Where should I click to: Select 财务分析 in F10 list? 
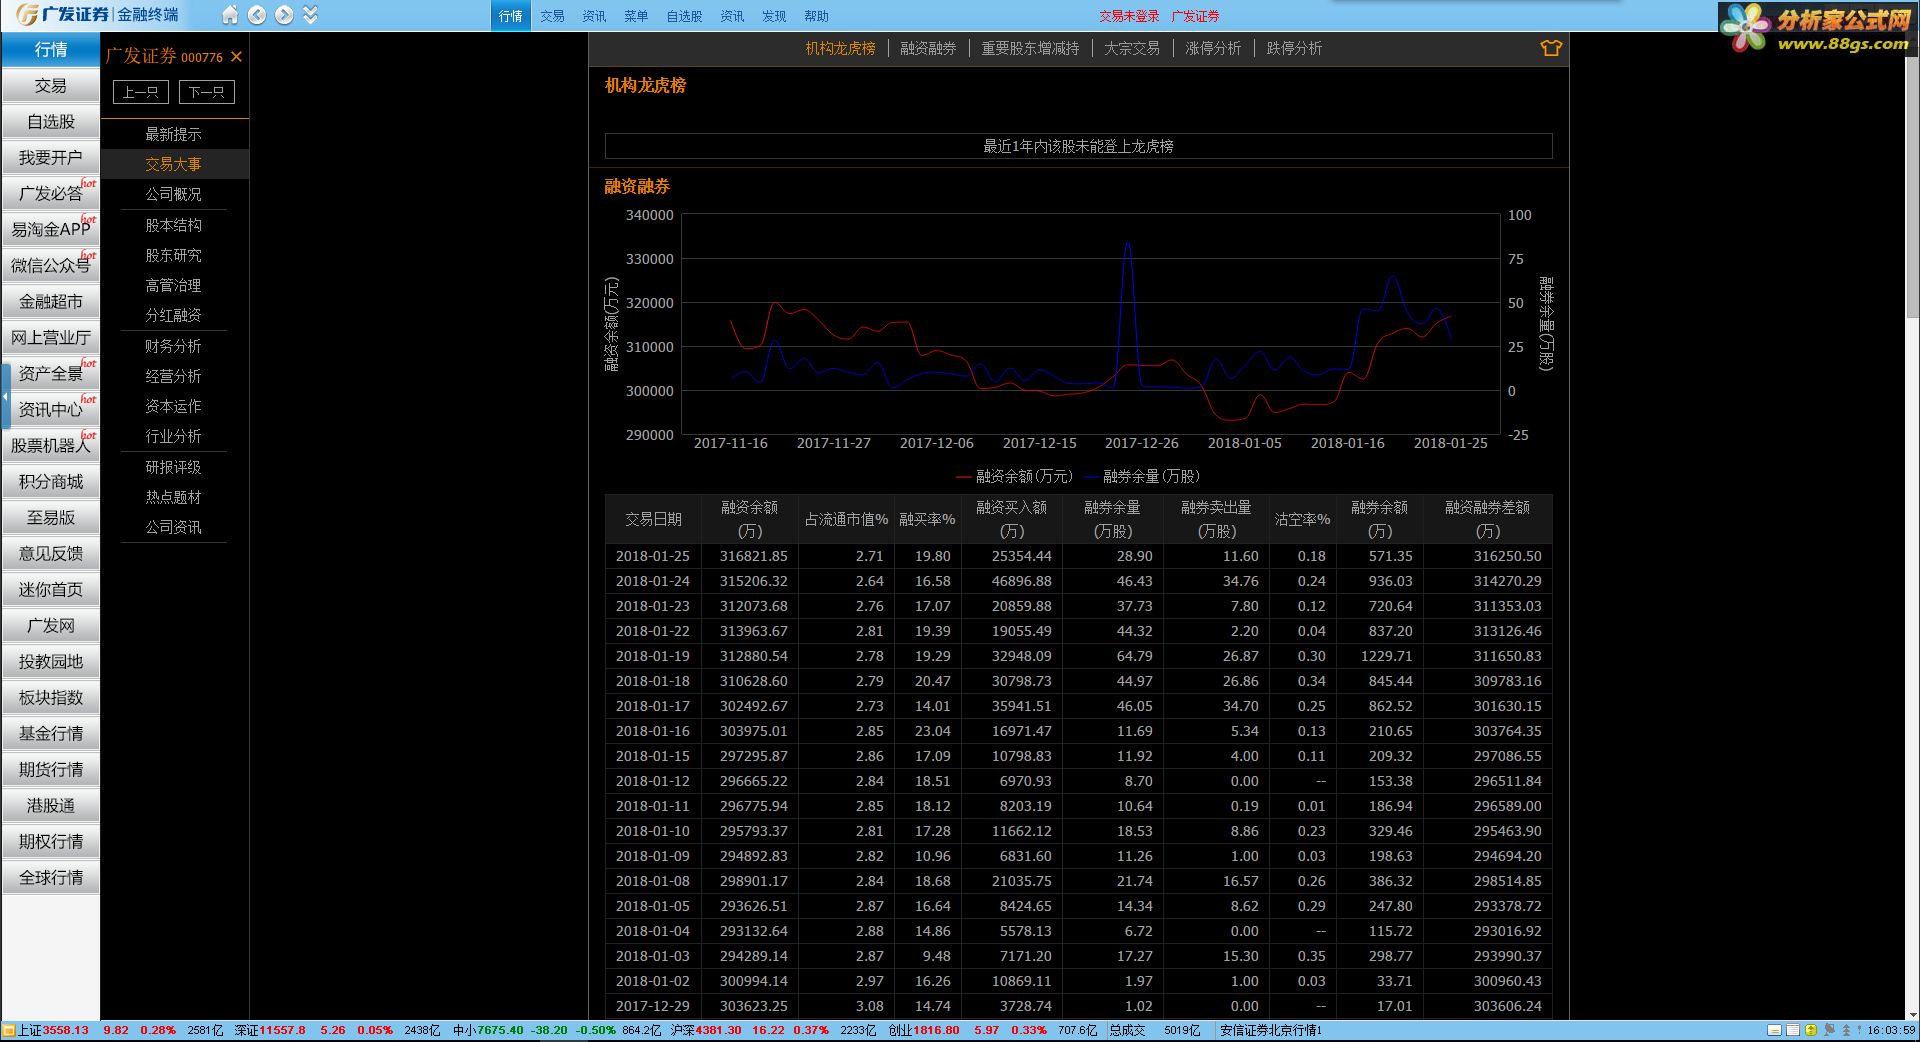173,346
